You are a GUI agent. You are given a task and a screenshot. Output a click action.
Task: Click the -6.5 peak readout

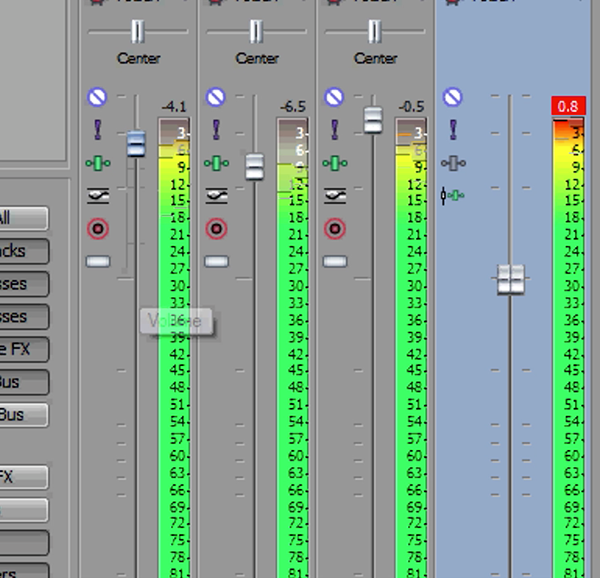coord(293,106)
